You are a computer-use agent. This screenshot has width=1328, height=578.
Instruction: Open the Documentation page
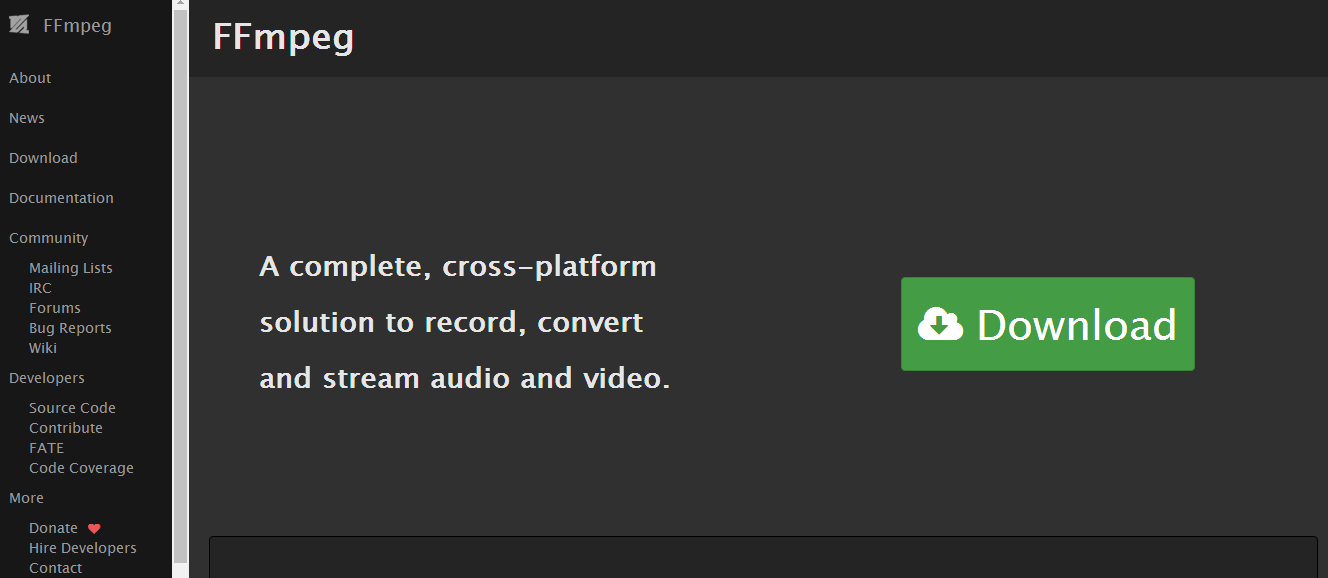click(61, 198)
